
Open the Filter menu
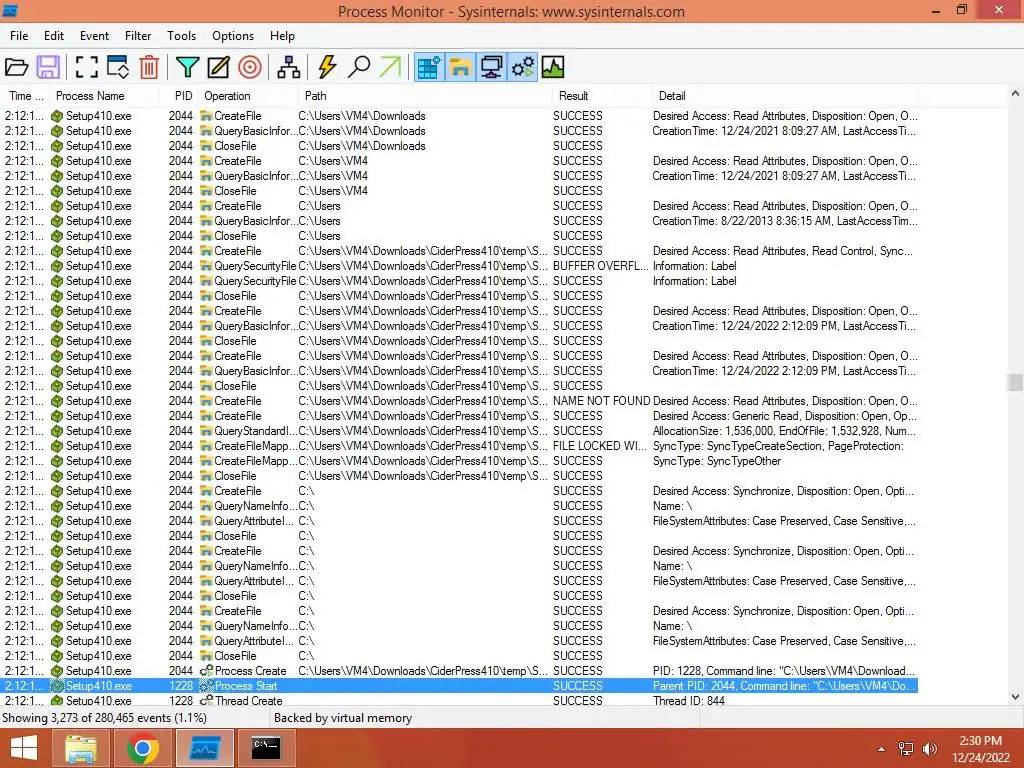pyautogui.click(x=138, y=36)
